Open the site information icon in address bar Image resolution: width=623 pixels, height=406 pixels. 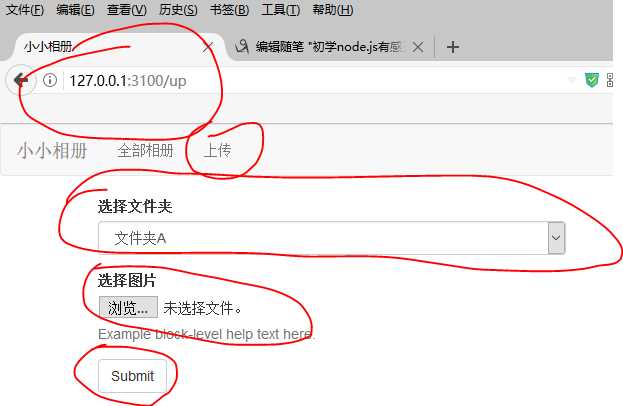(x=50, y=80)
